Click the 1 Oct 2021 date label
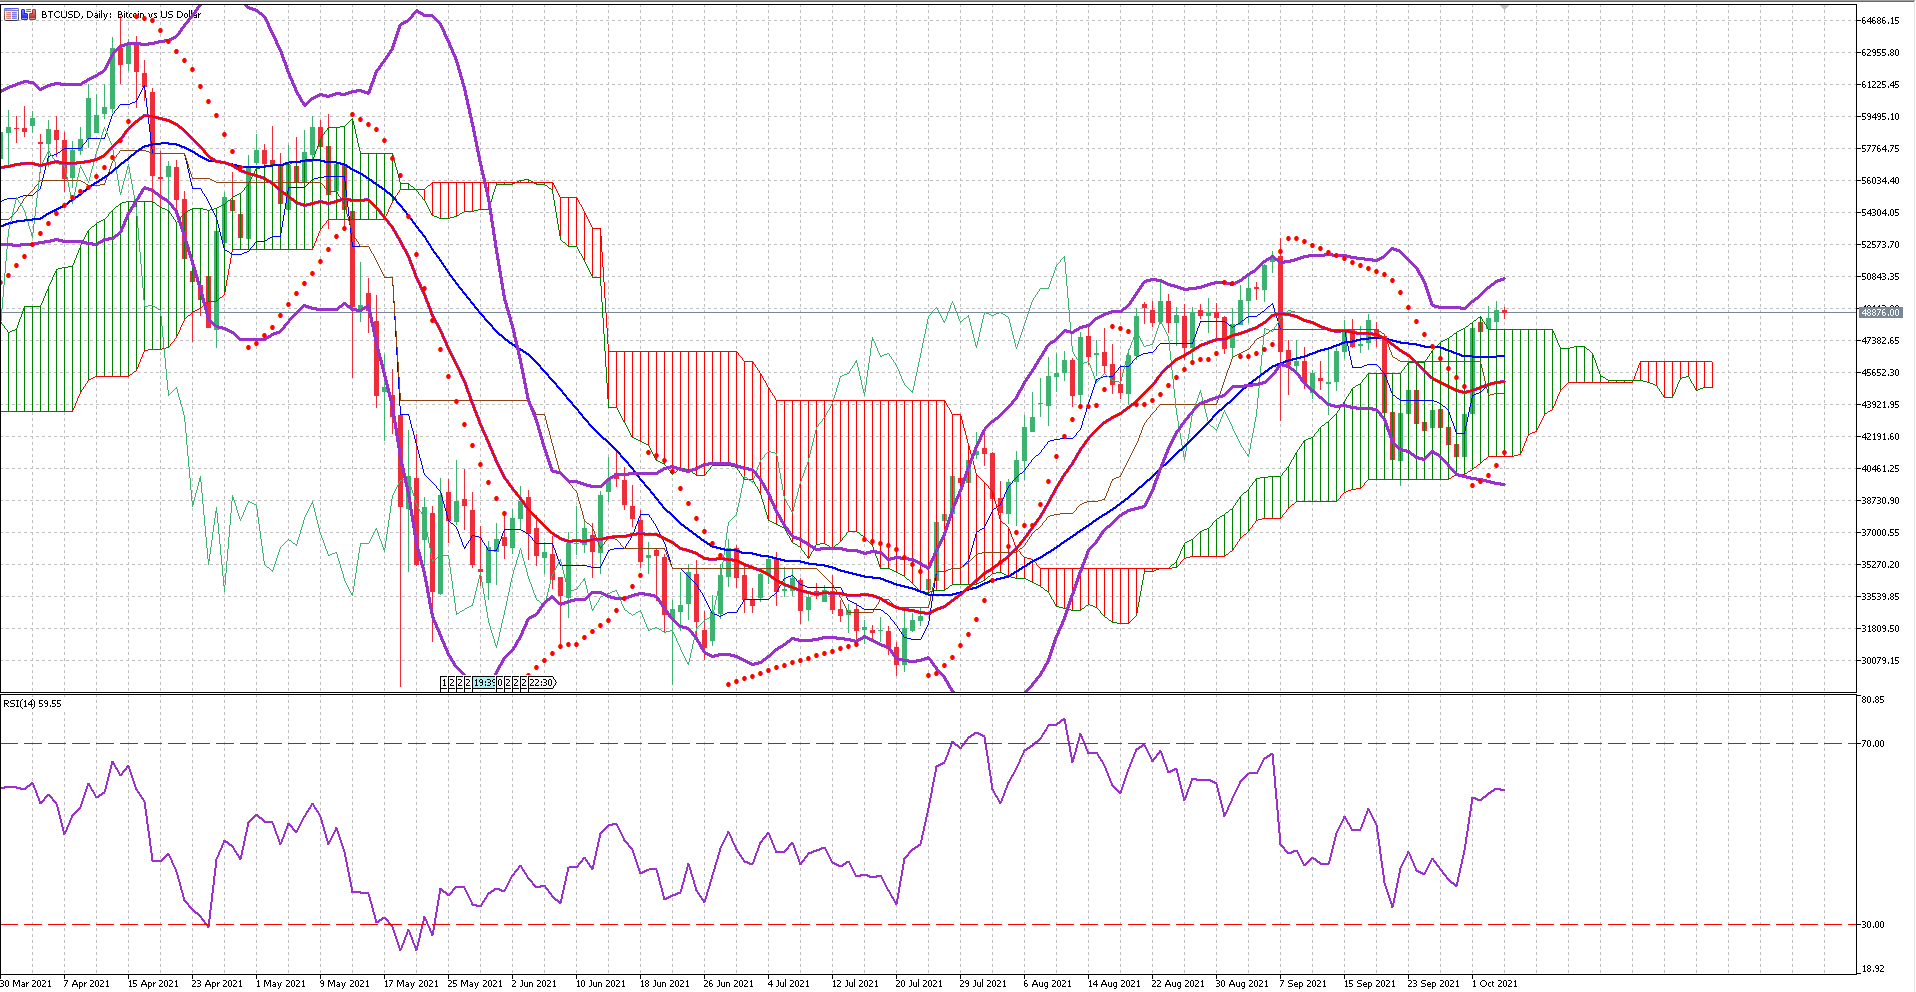This screenshot has width=1916, height=992. 1494,984
